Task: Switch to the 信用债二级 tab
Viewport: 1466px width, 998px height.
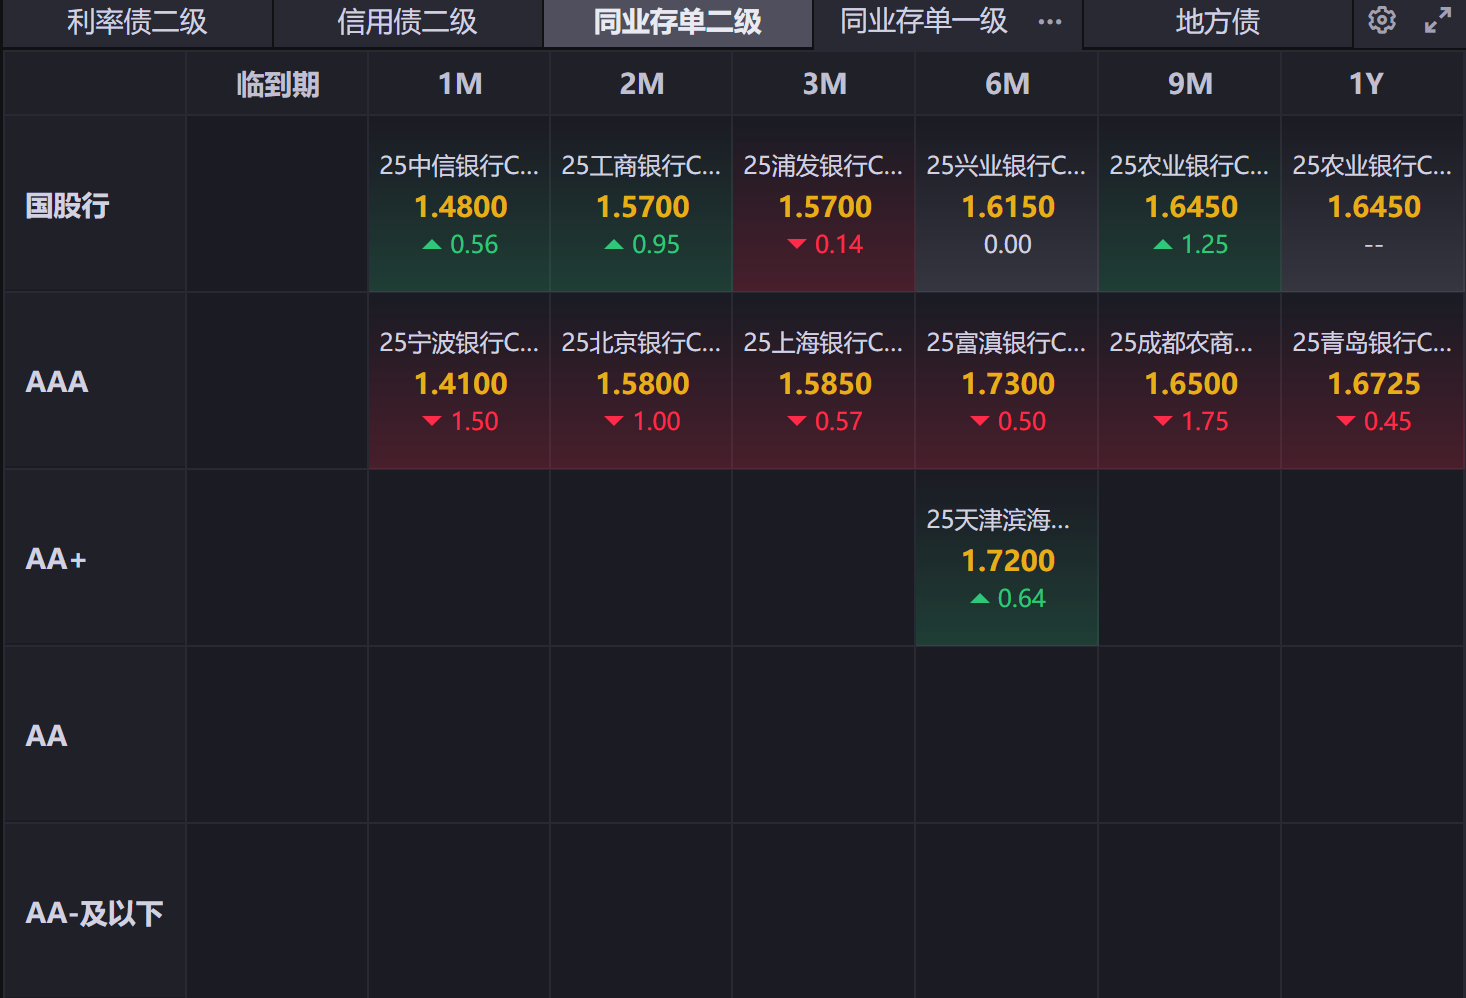Action: [x=408, y=22]
